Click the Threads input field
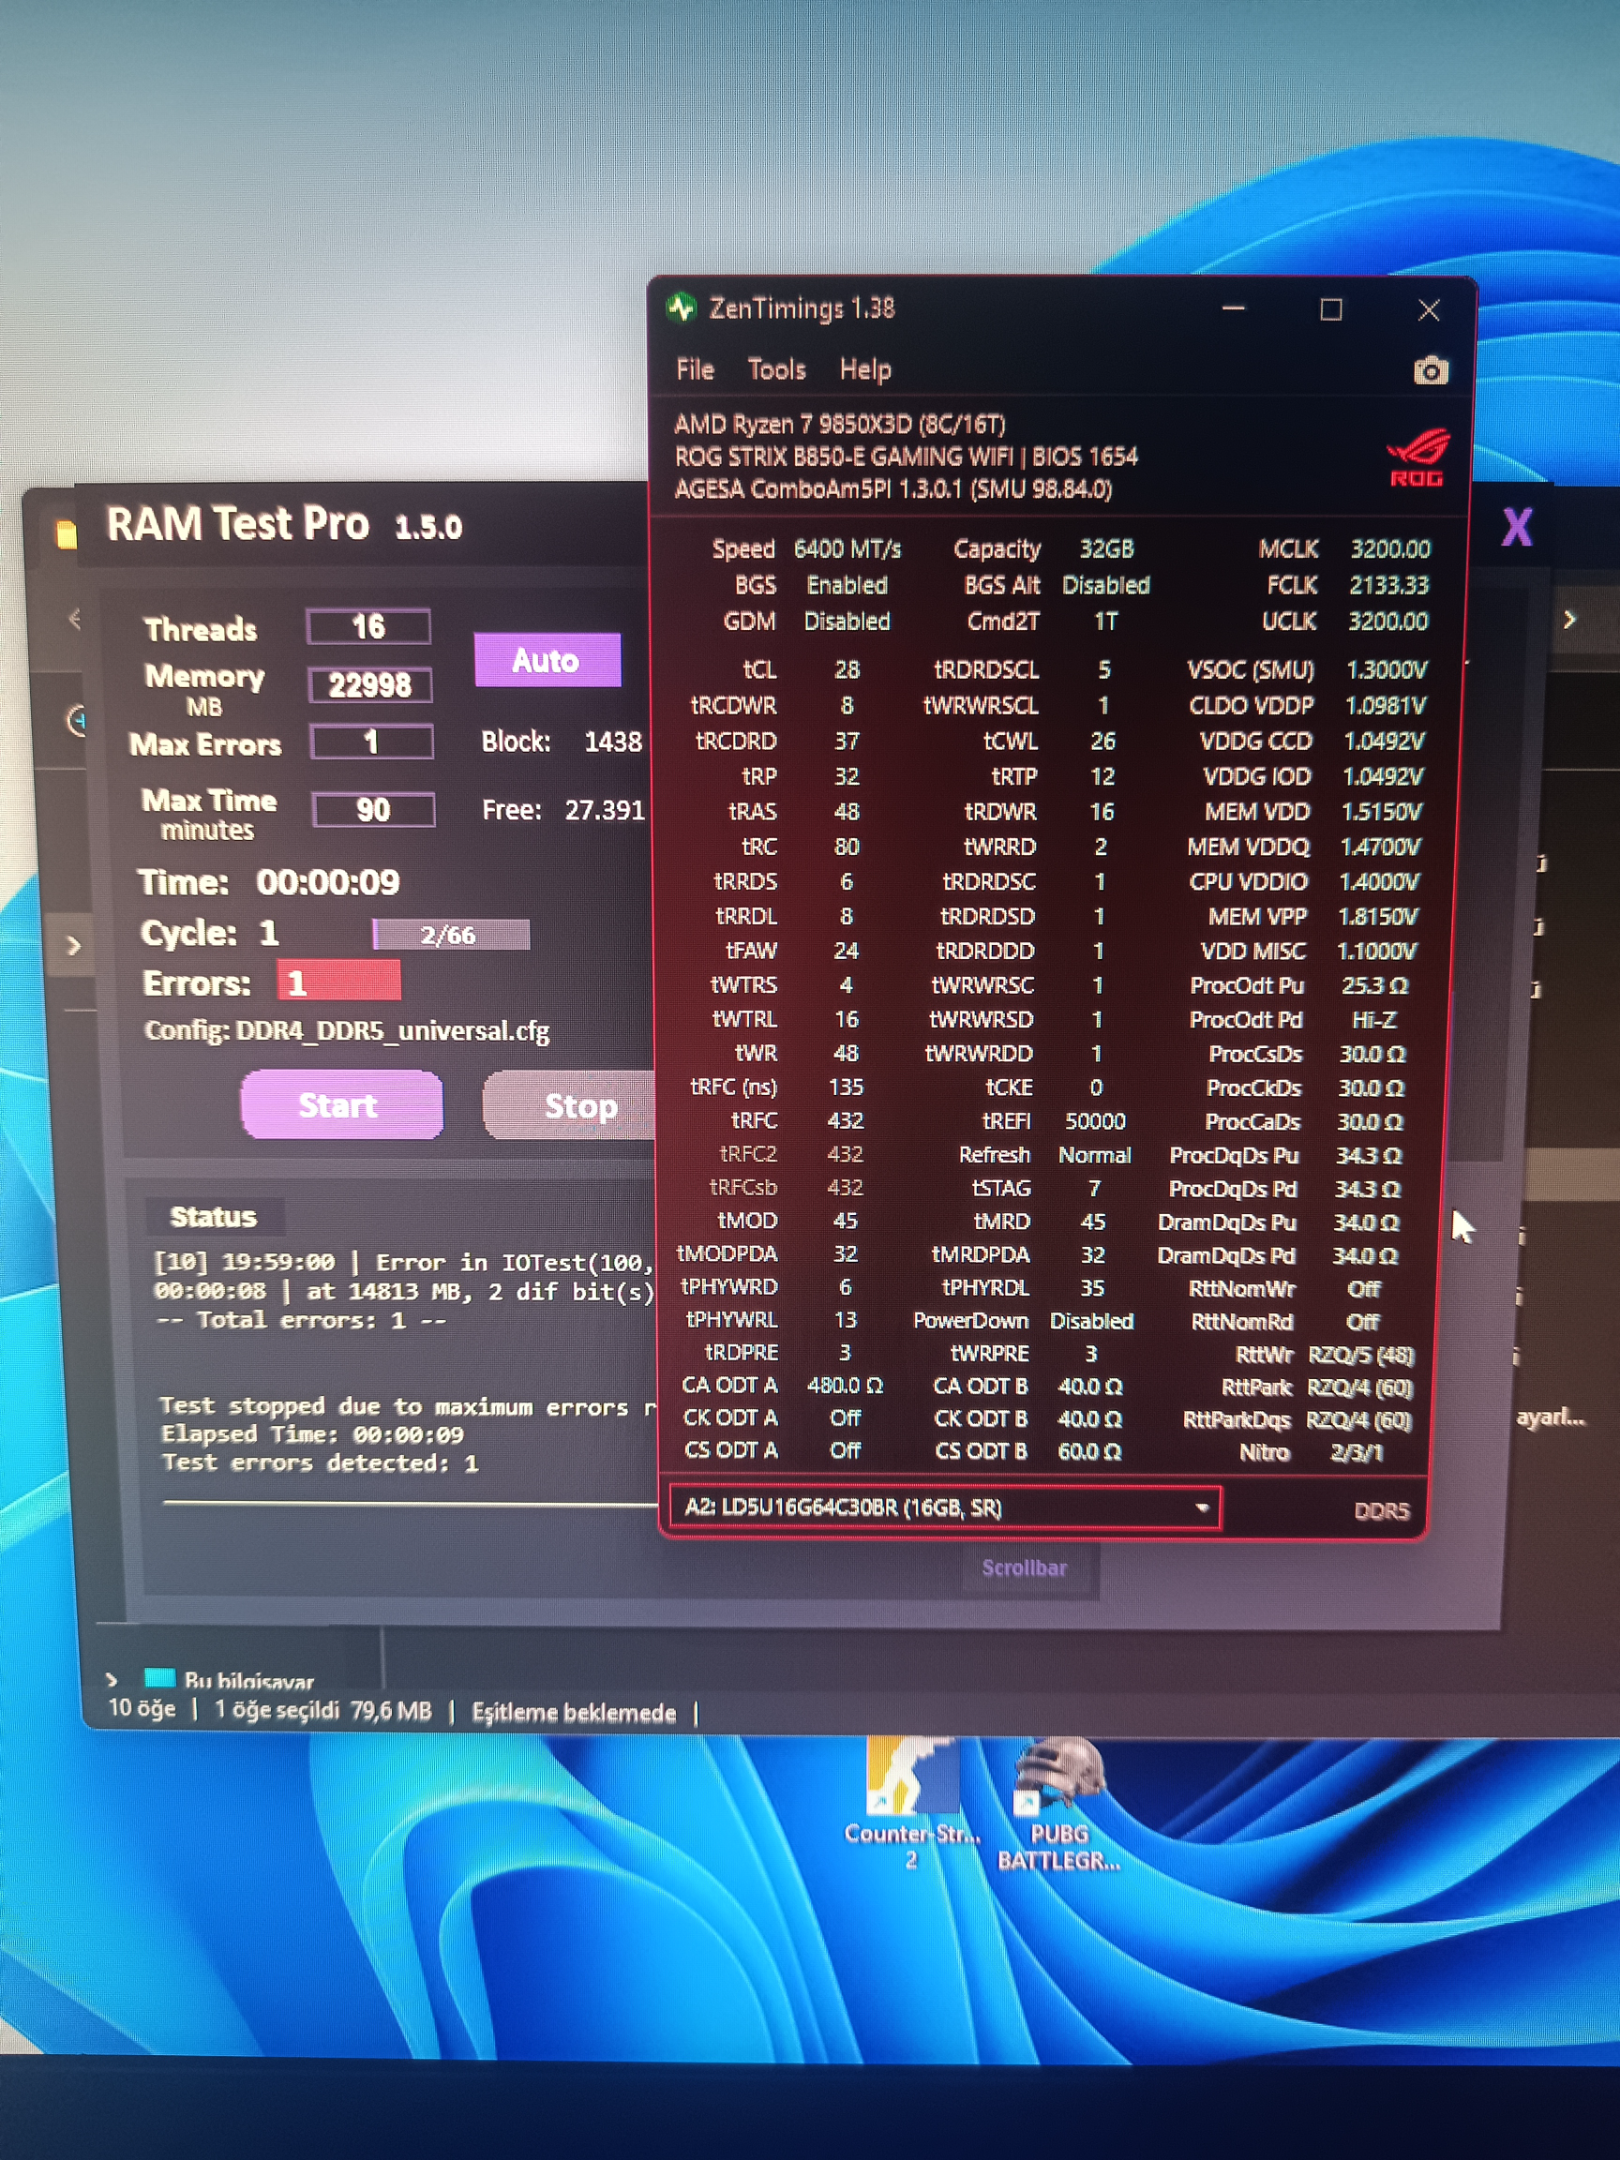 [x=369, y=627]
